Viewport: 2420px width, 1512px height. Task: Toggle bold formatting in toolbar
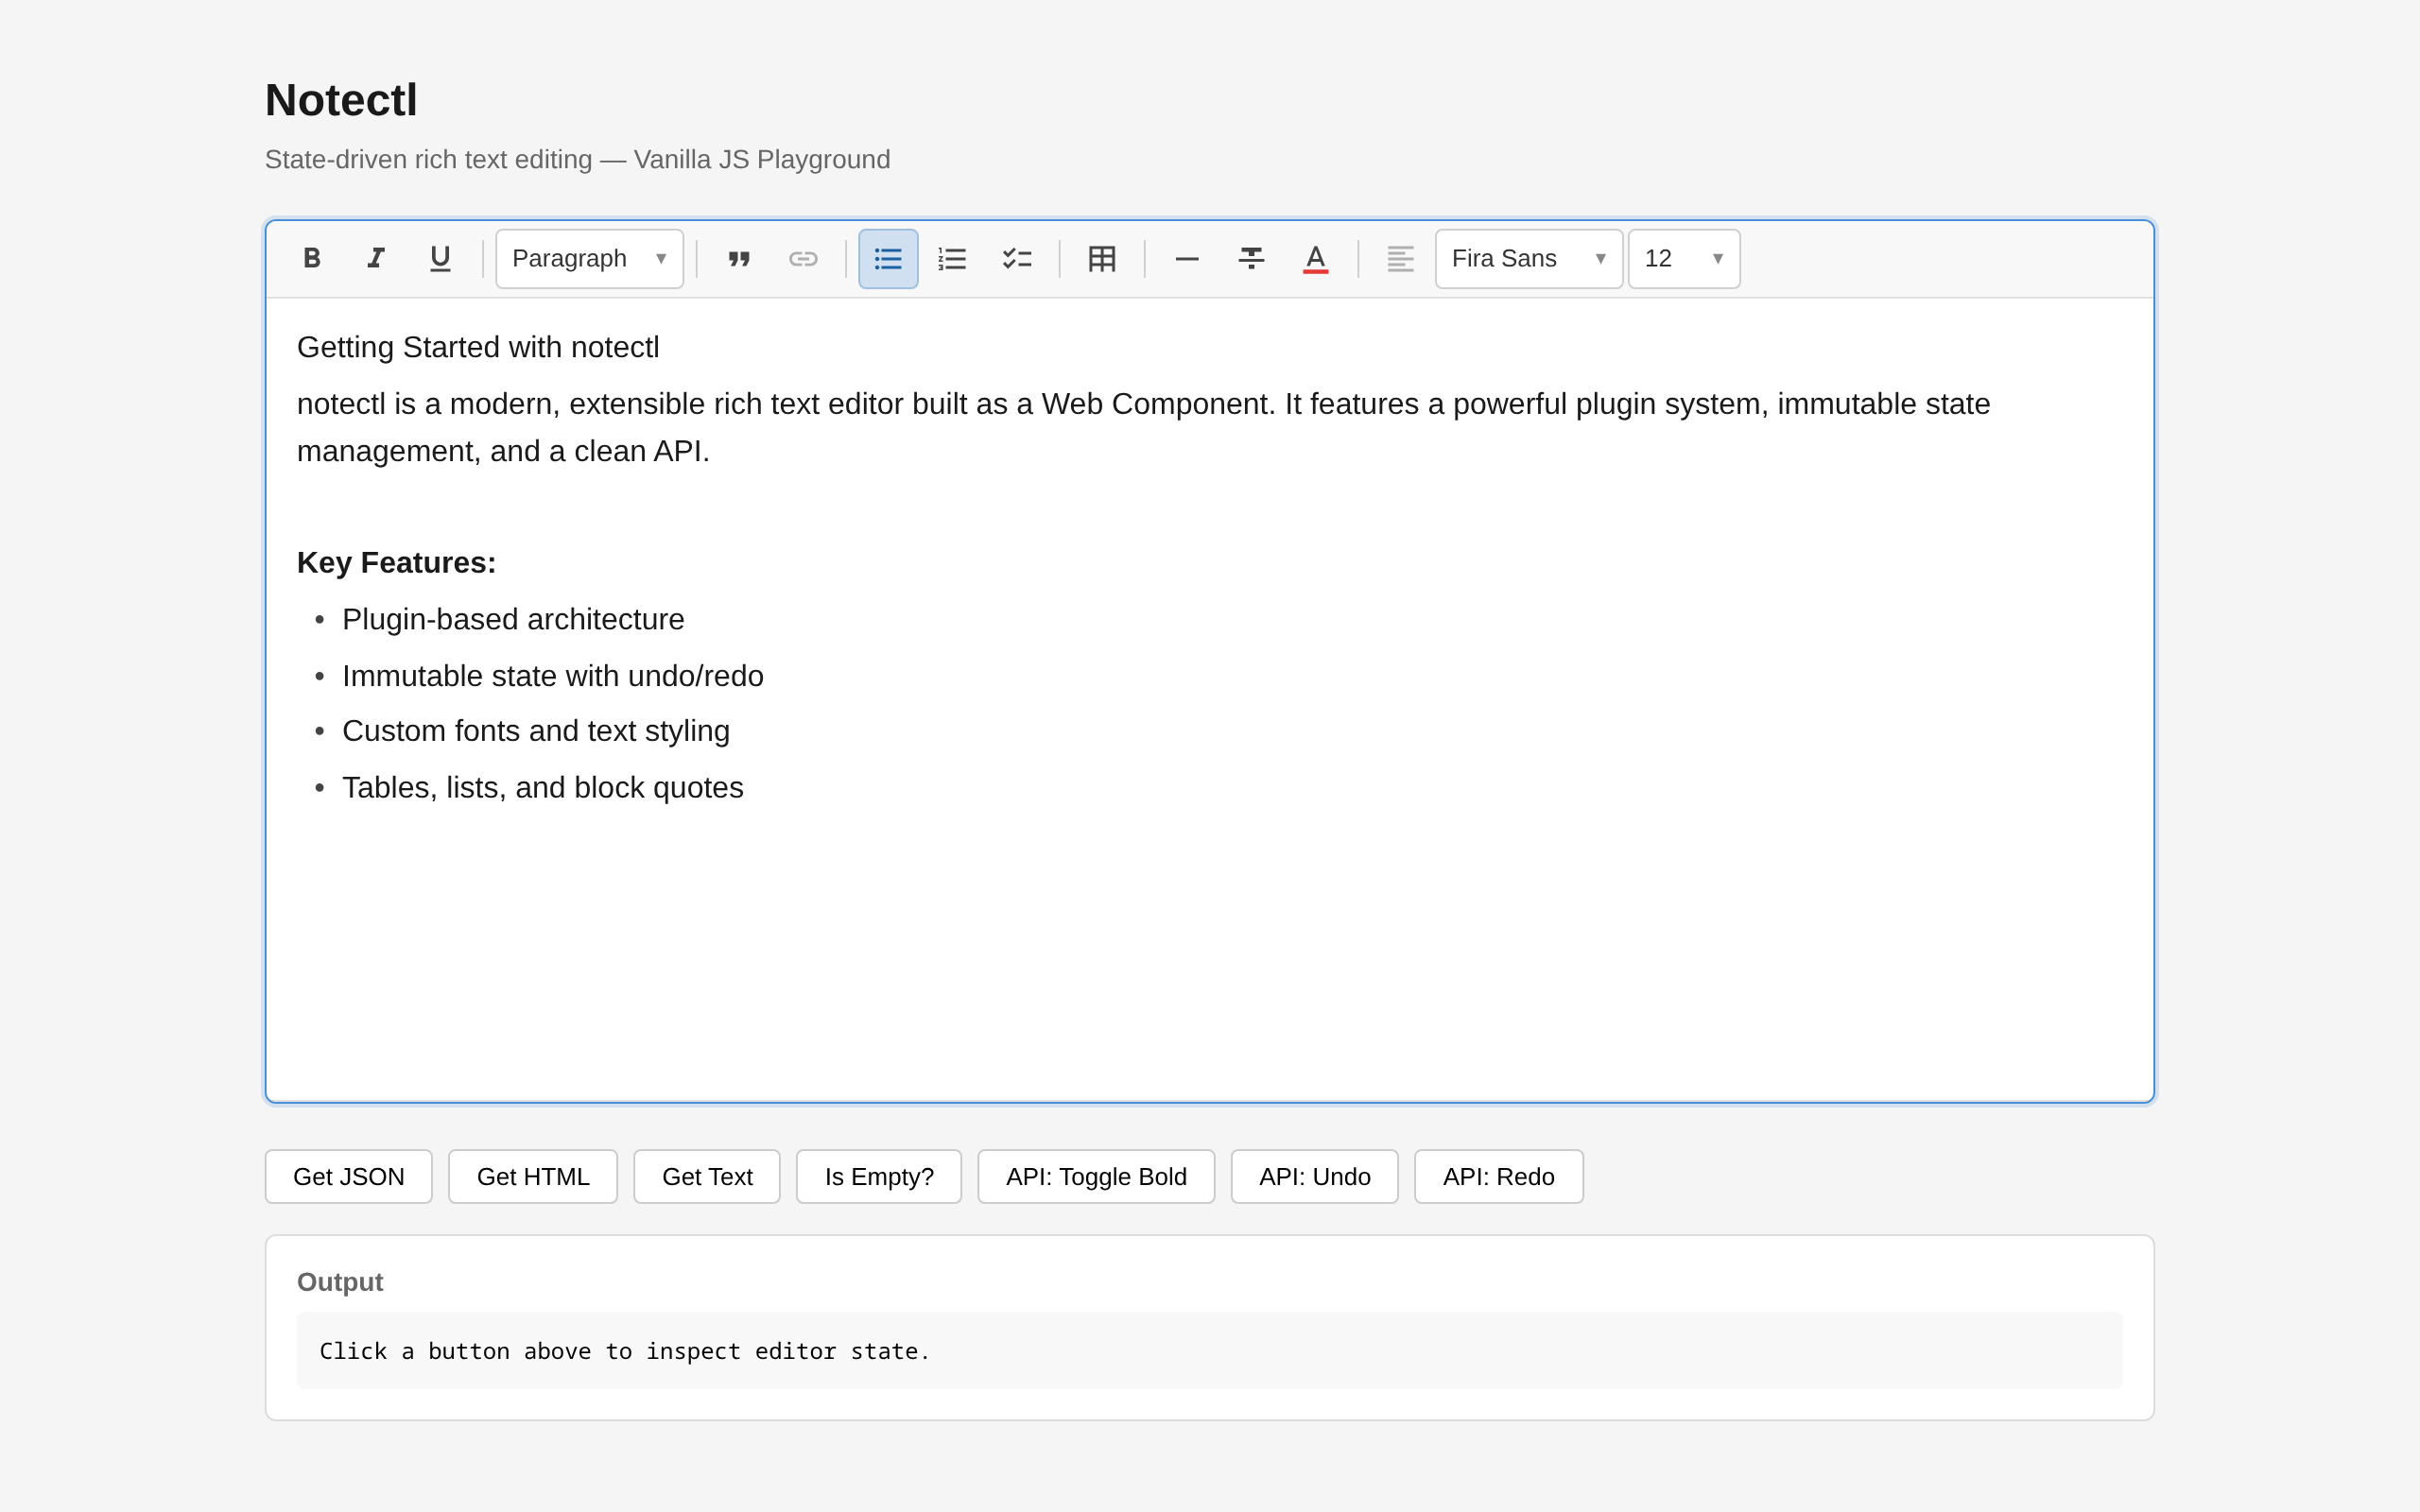(x=311, y=259)
